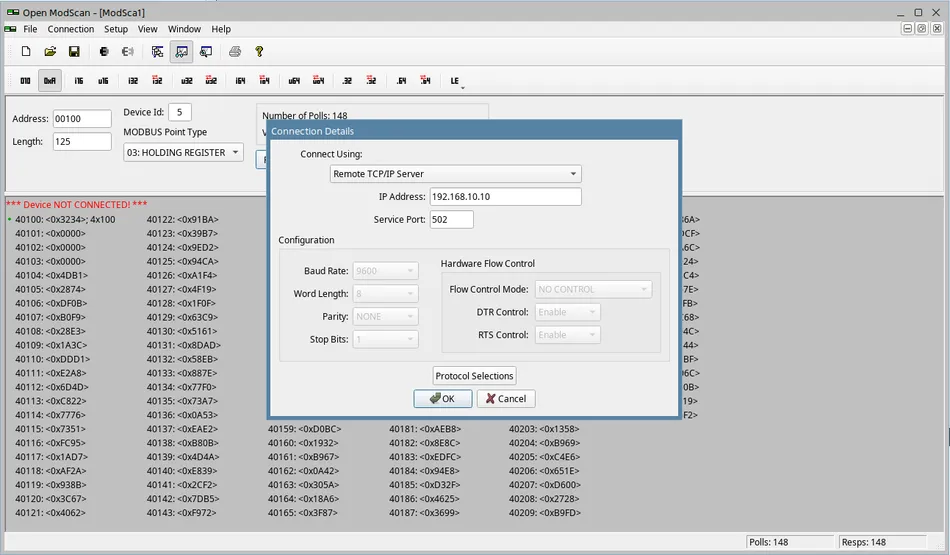Click the Service Port field
Image resolution: width=950 pixels, height=555 pixels.
[x=451, y=219]
